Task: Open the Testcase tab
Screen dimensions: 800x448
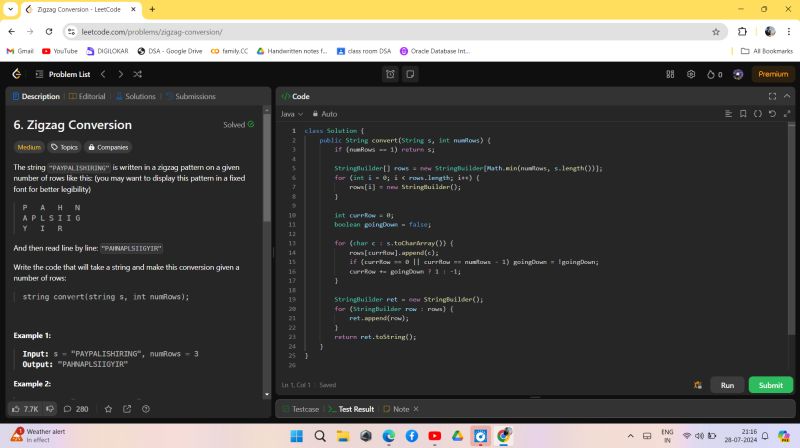Action: (x=301, y=409)
